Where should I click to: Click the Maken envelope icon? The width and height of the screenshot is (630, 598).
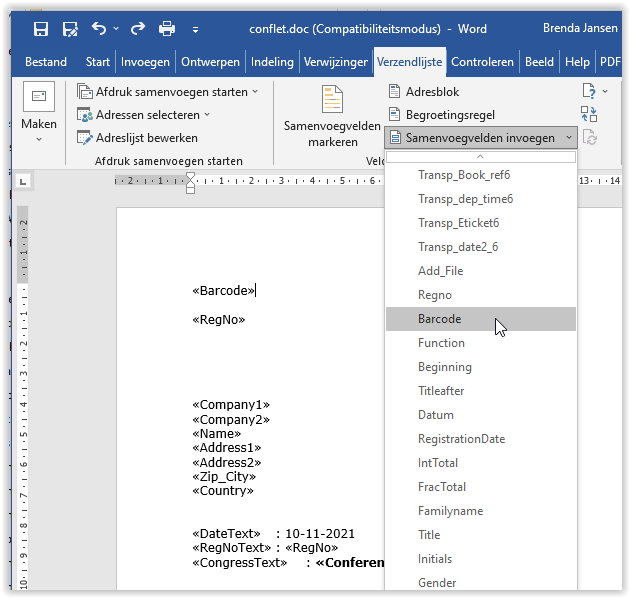[x=39, y=96]
